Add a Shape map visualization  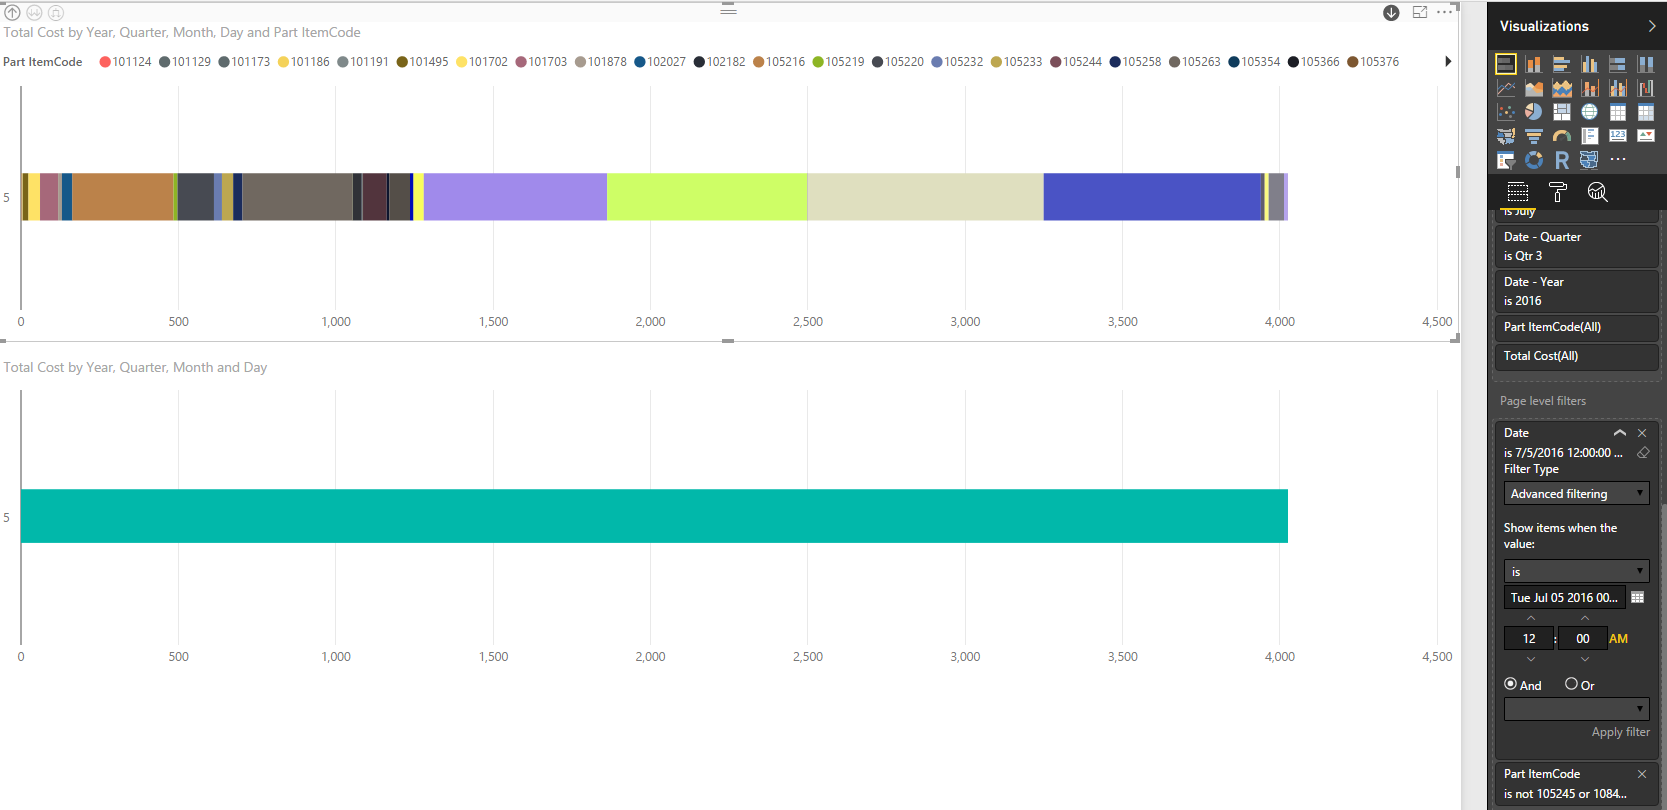[x=1589, y=160]
